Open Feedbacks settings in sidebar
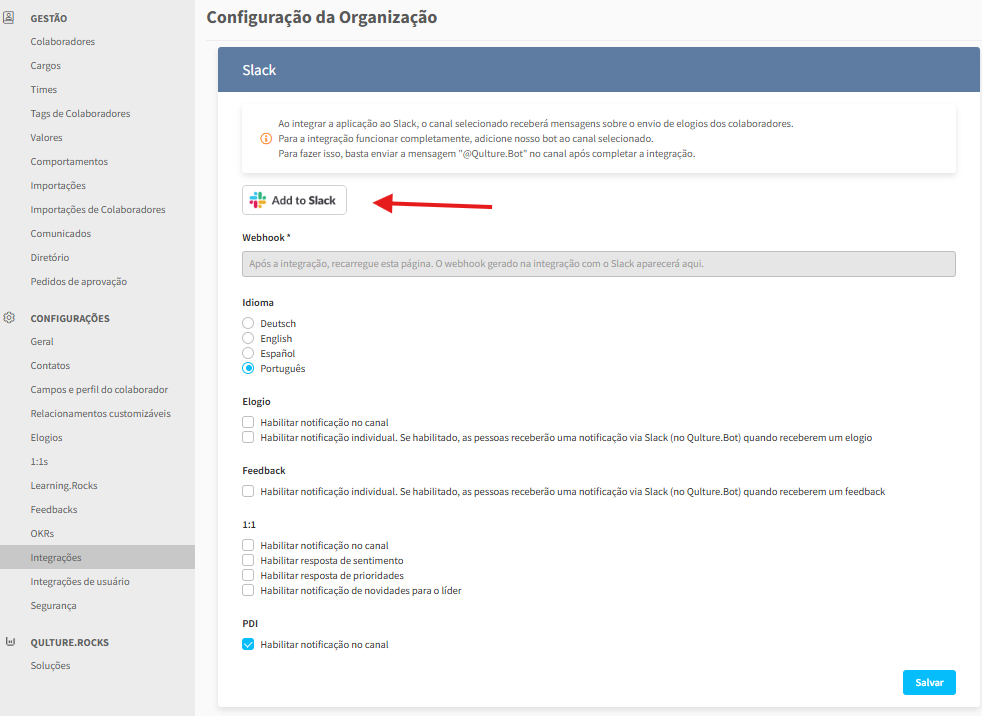Viewport: 982px width, 716px height. pos(54,509)
